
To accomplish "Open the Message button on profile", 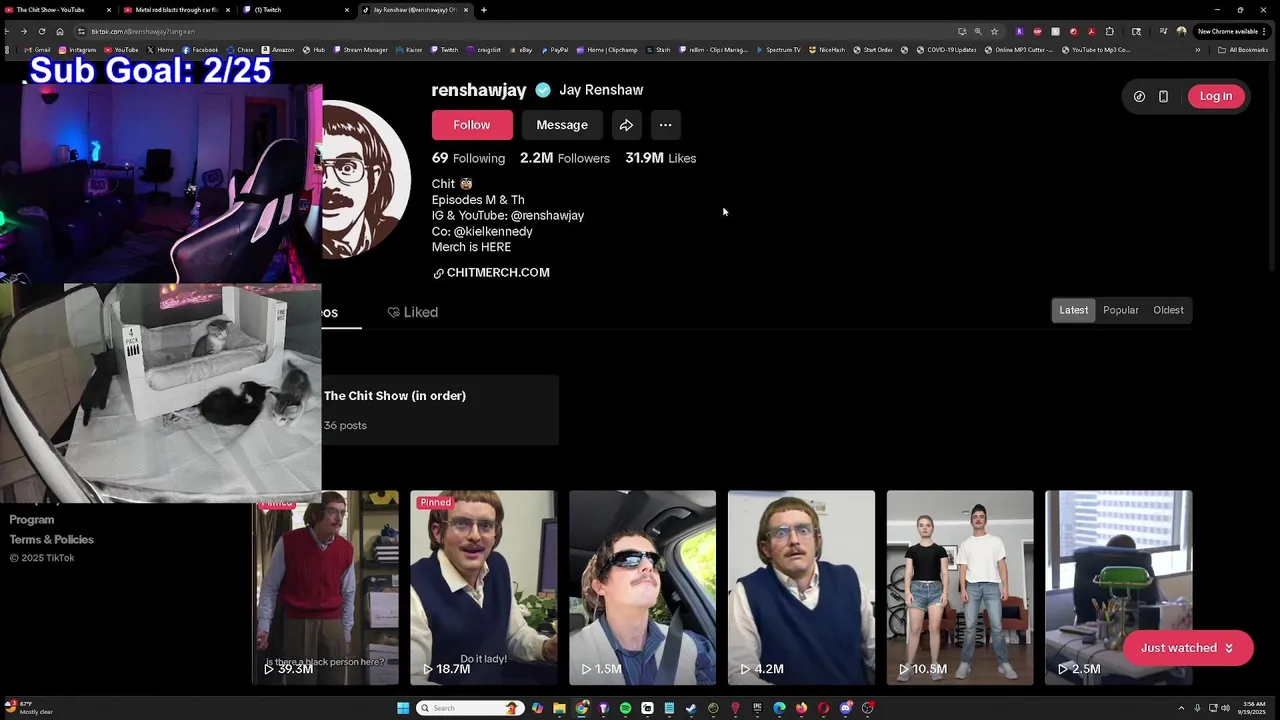I will 562,125.
